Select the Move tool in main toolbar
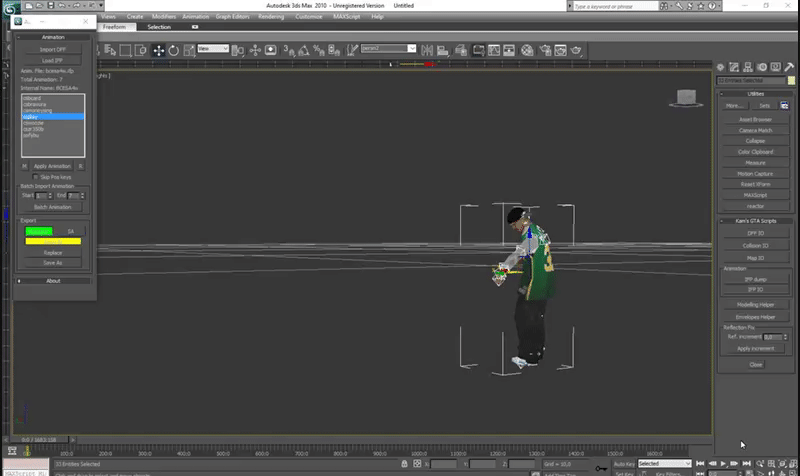Image resolution: width=800 pixels, height=476 pixels. 159,50
